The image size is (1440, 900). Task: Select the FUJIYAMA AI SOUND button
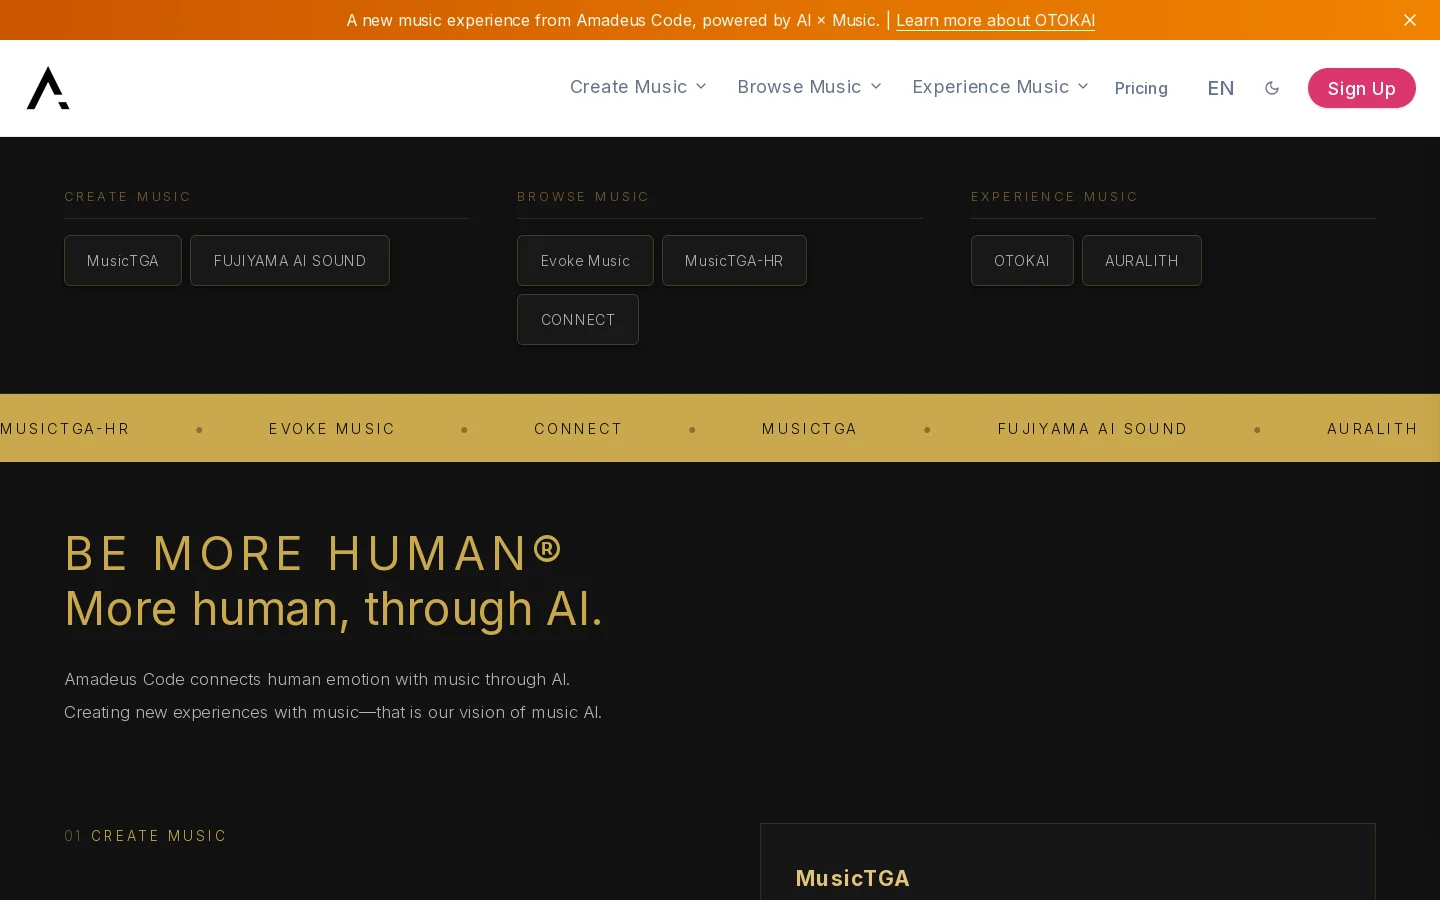[290, 260]
